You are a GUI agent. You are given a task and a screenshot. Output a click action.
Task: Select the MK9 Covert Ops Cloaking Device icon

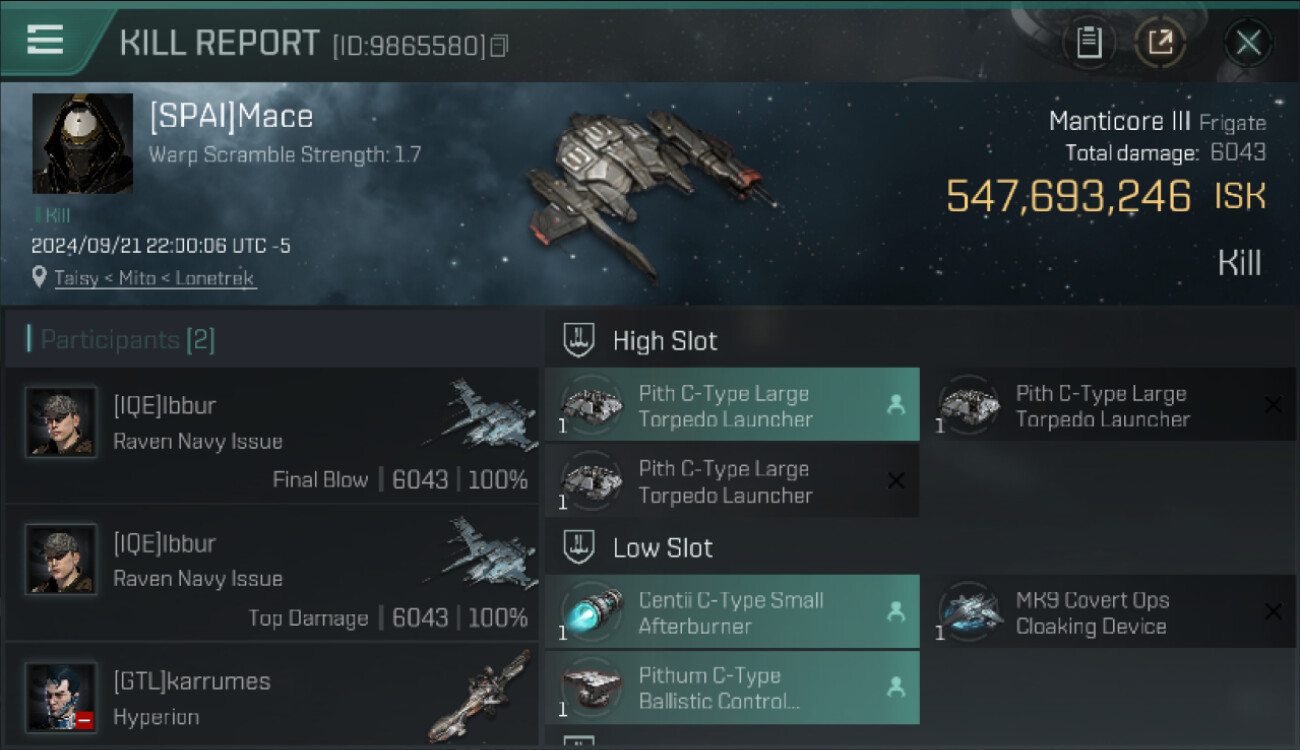(x=969, y=611)
